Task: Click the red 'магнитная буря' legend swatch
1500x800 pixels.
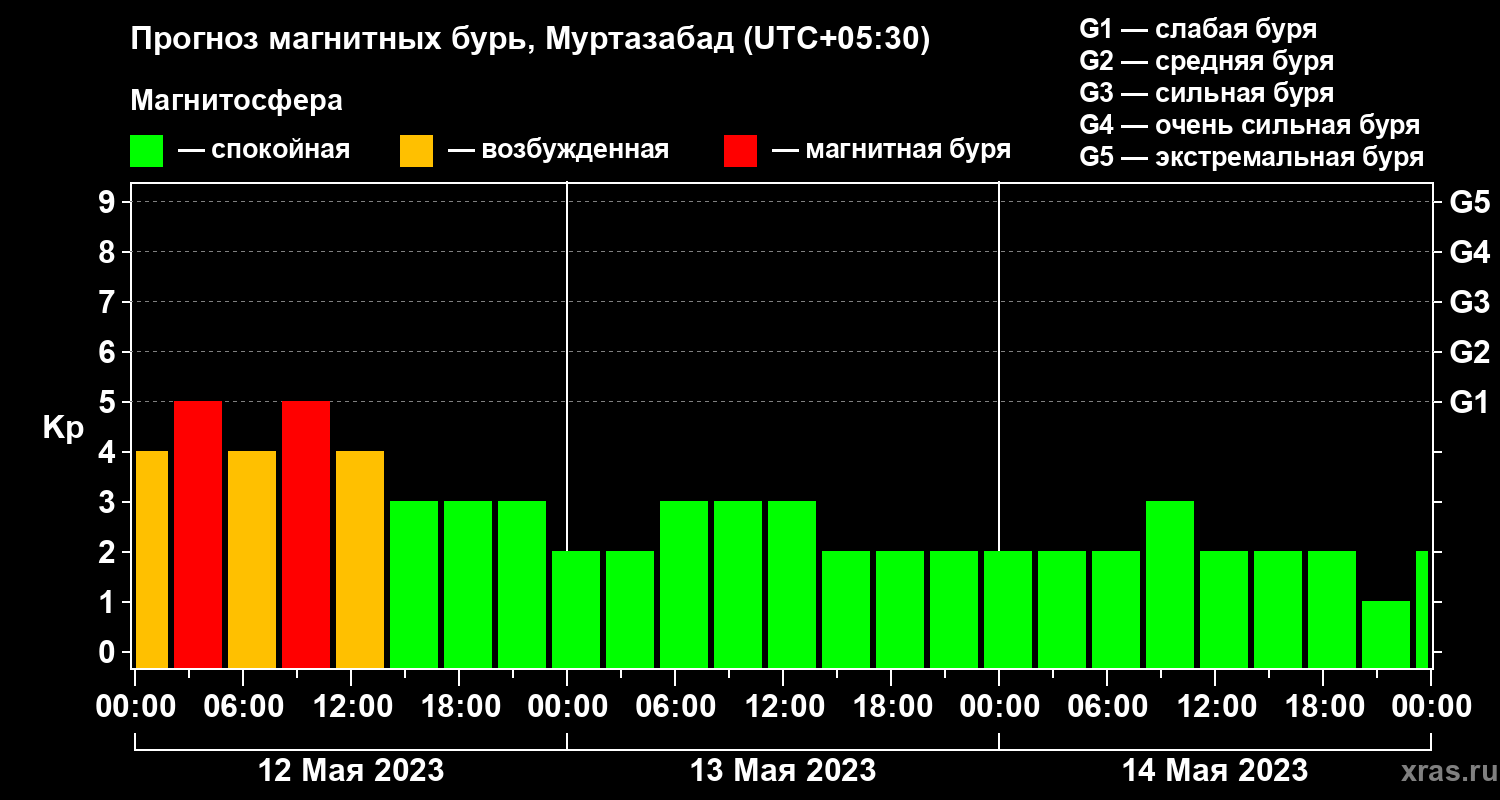Action: (740, 151)
